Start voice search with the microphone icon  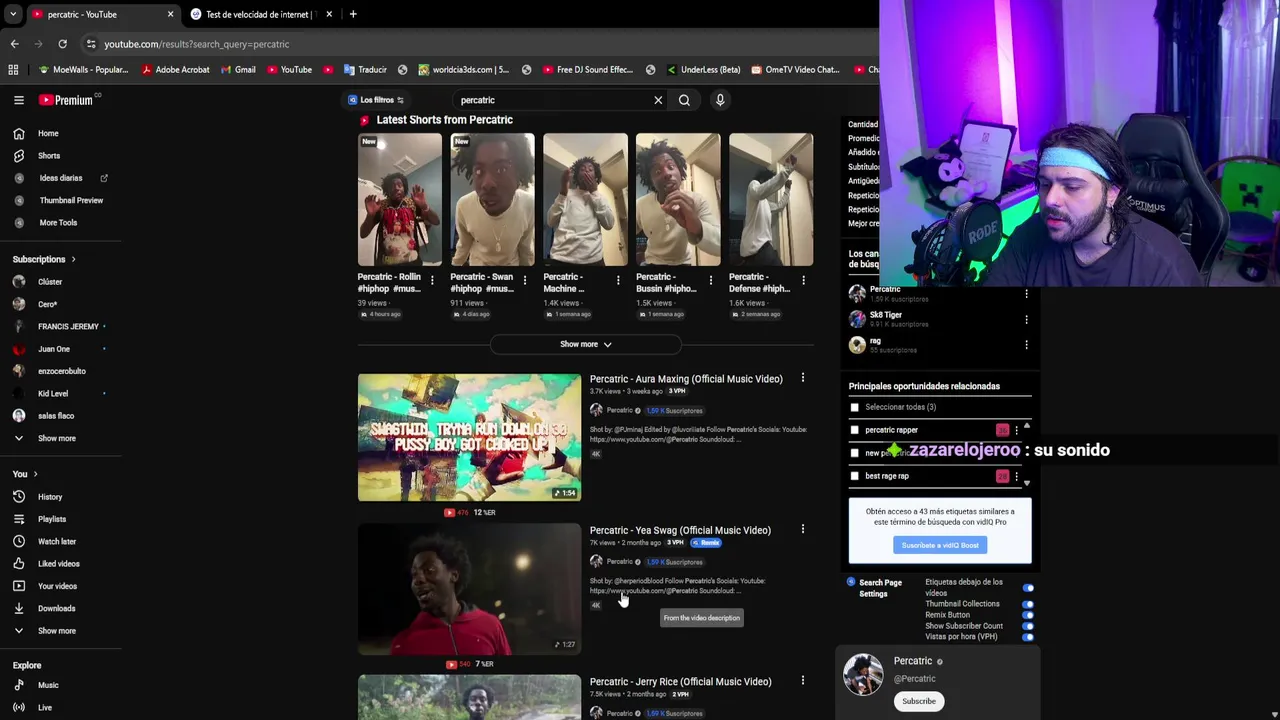point(720,100)
